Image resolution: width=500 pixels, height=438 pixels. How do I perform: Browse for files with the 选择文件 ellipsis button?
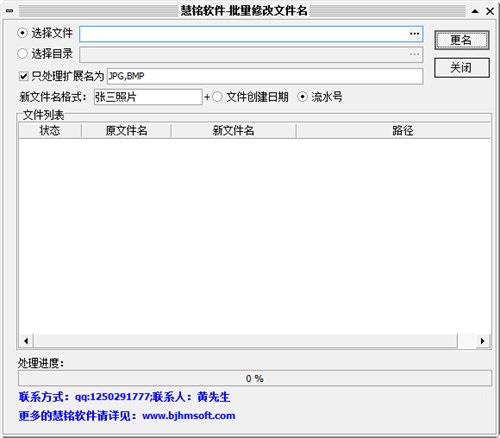tap(414, 34)
